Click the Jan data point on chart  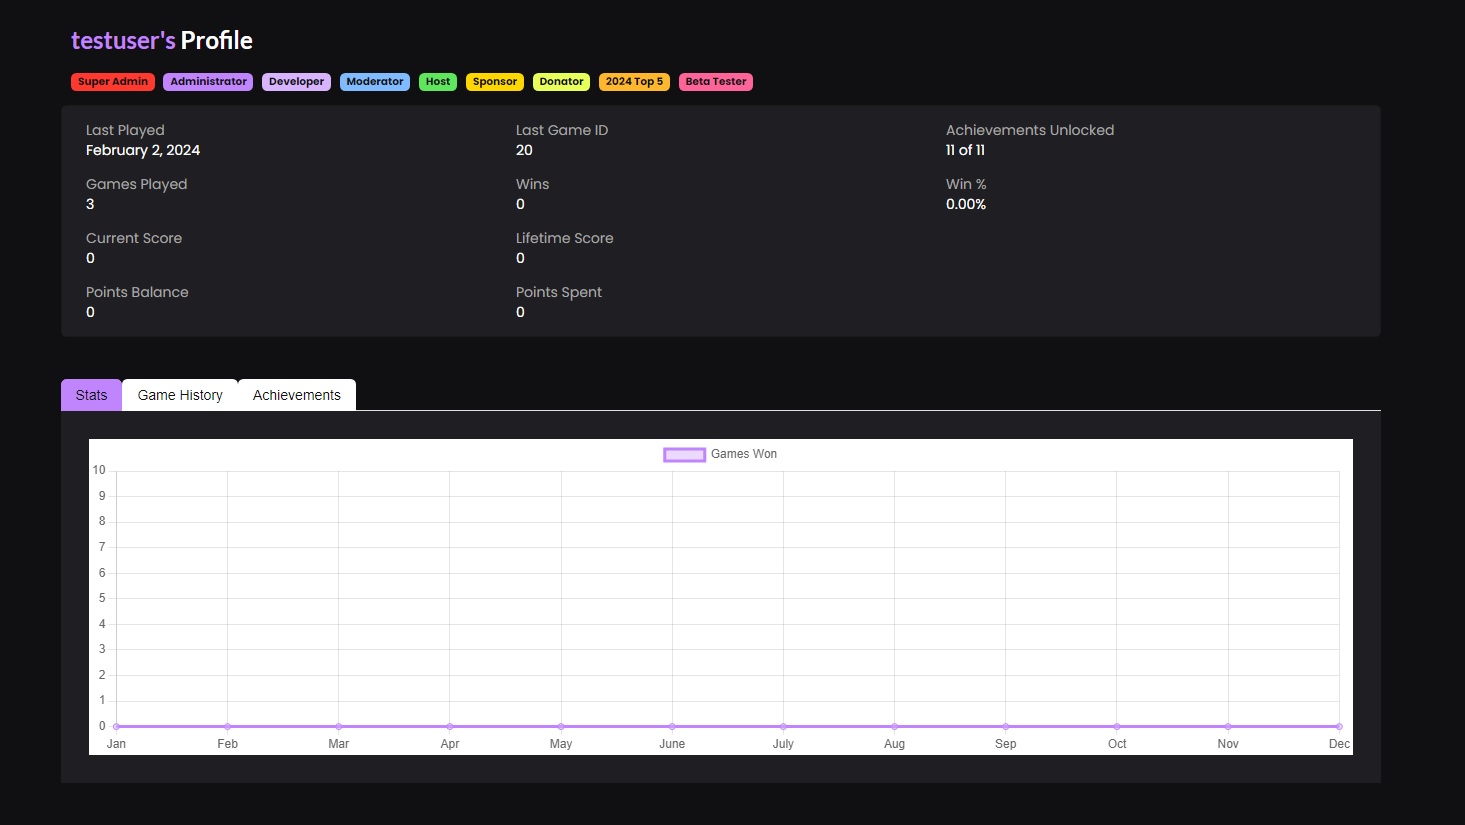tap(117, 726)
